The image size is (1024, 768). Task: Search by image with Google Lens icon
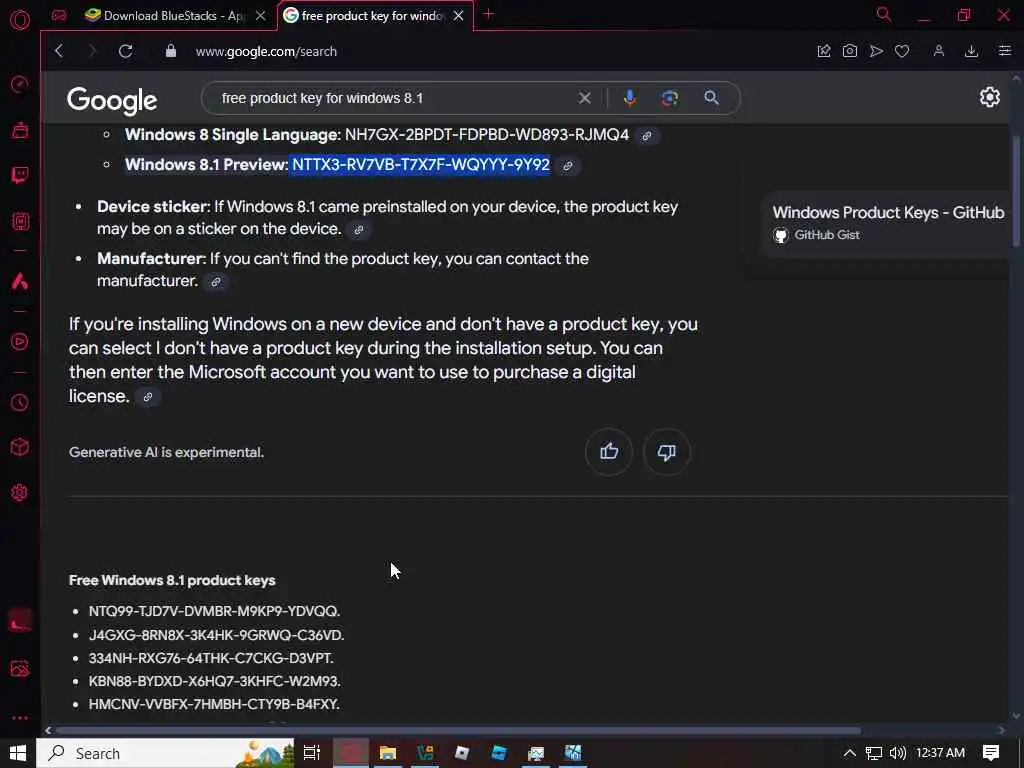coord(669,98)
